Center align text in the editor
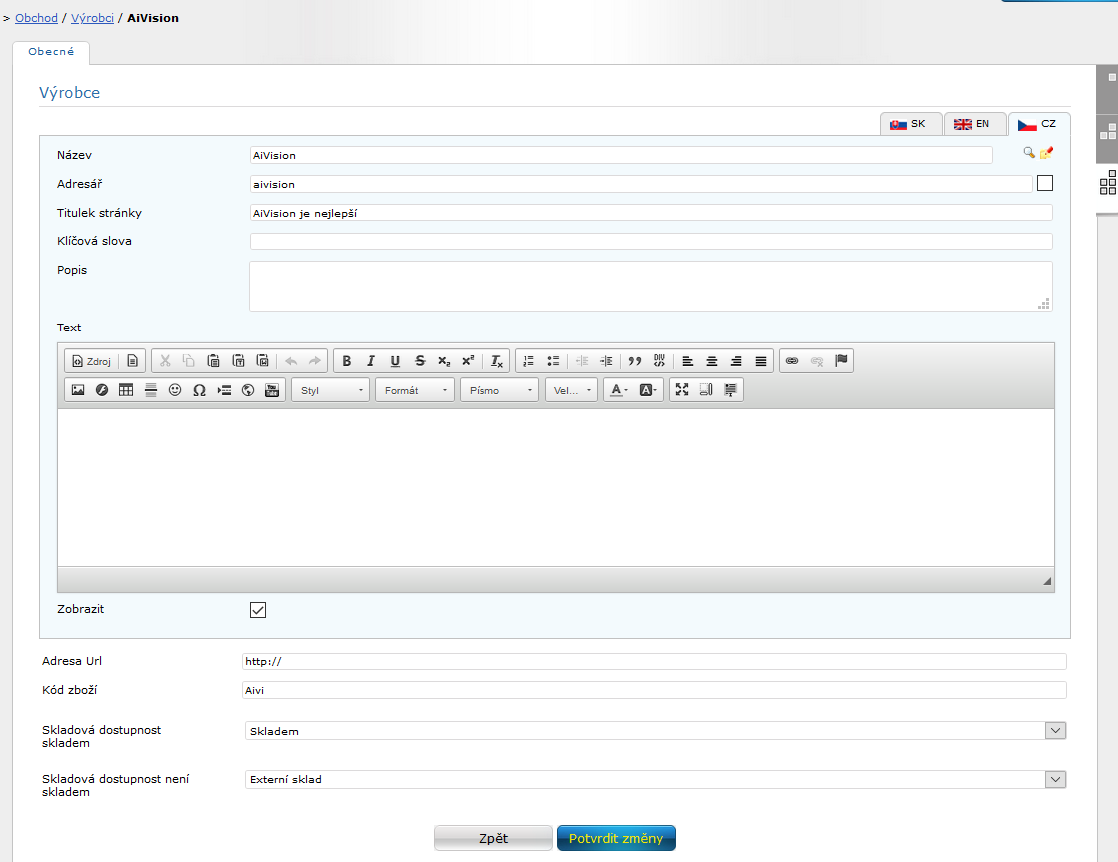The height and width of the screenshot is (862, 1118). [x=712, y=361]
